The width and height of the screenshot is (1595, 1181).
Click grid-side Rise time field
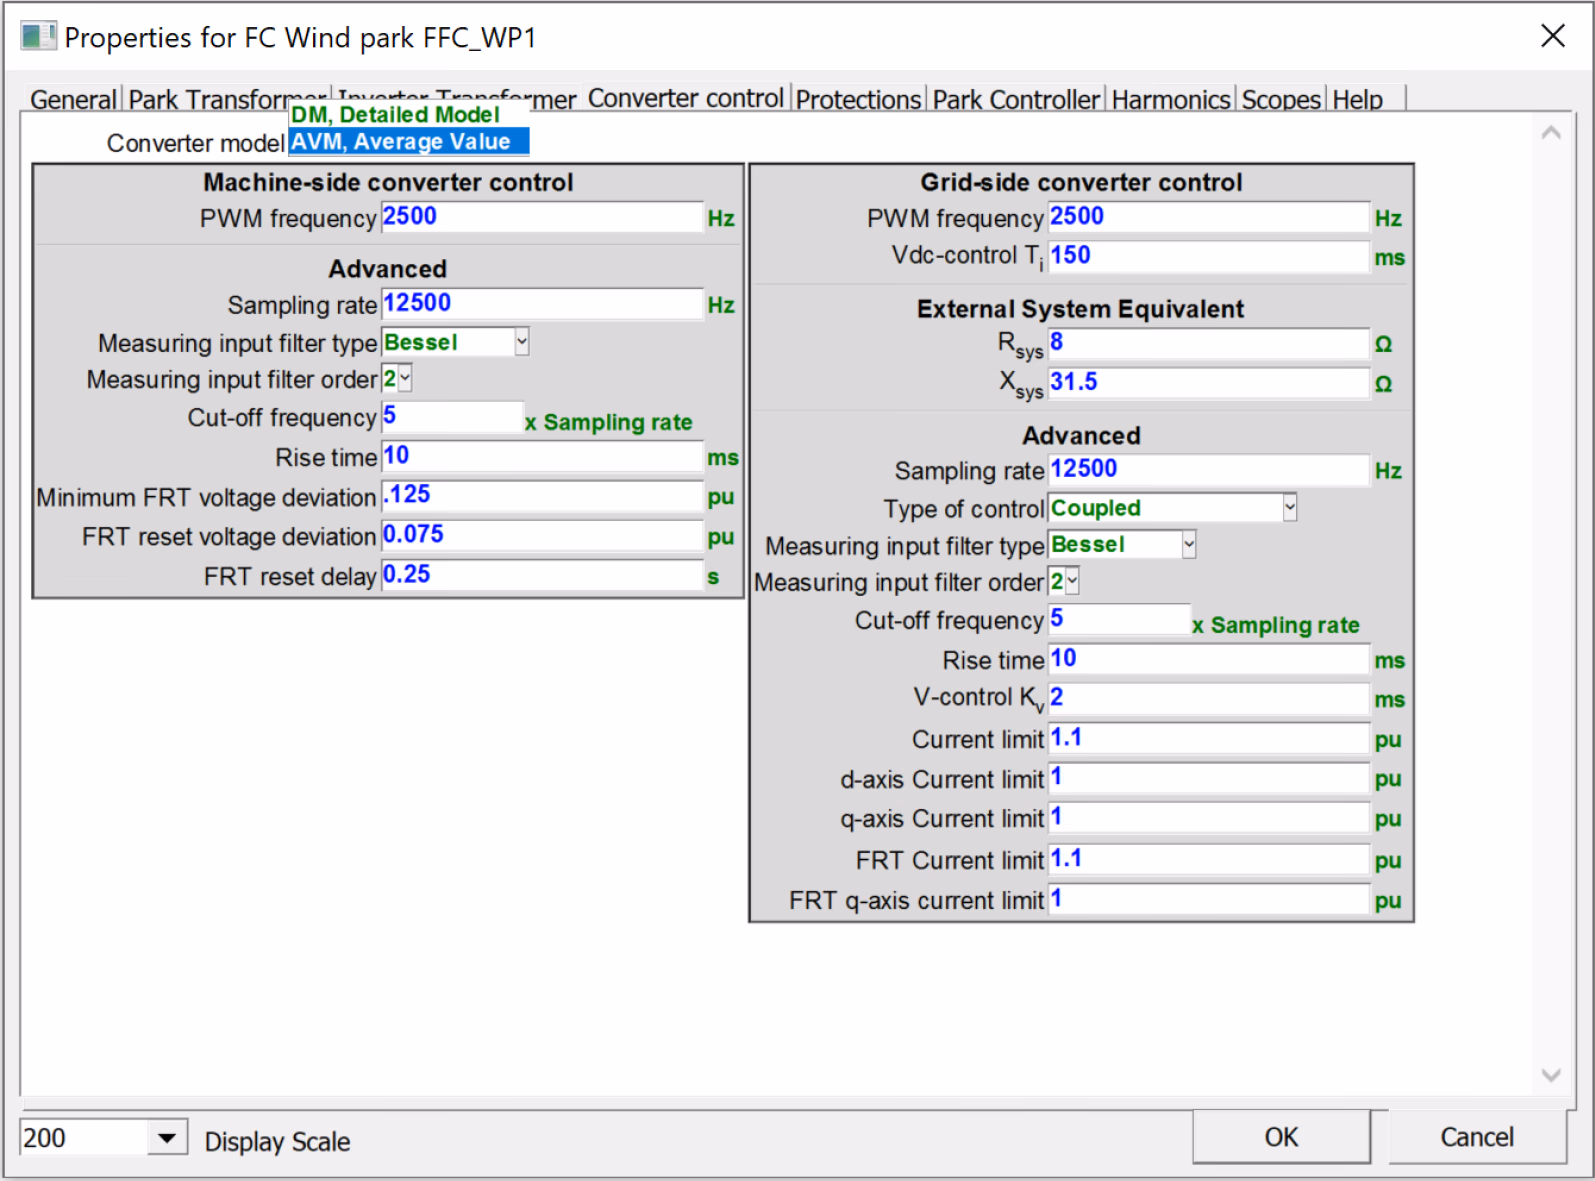(x=1208, y=660)
